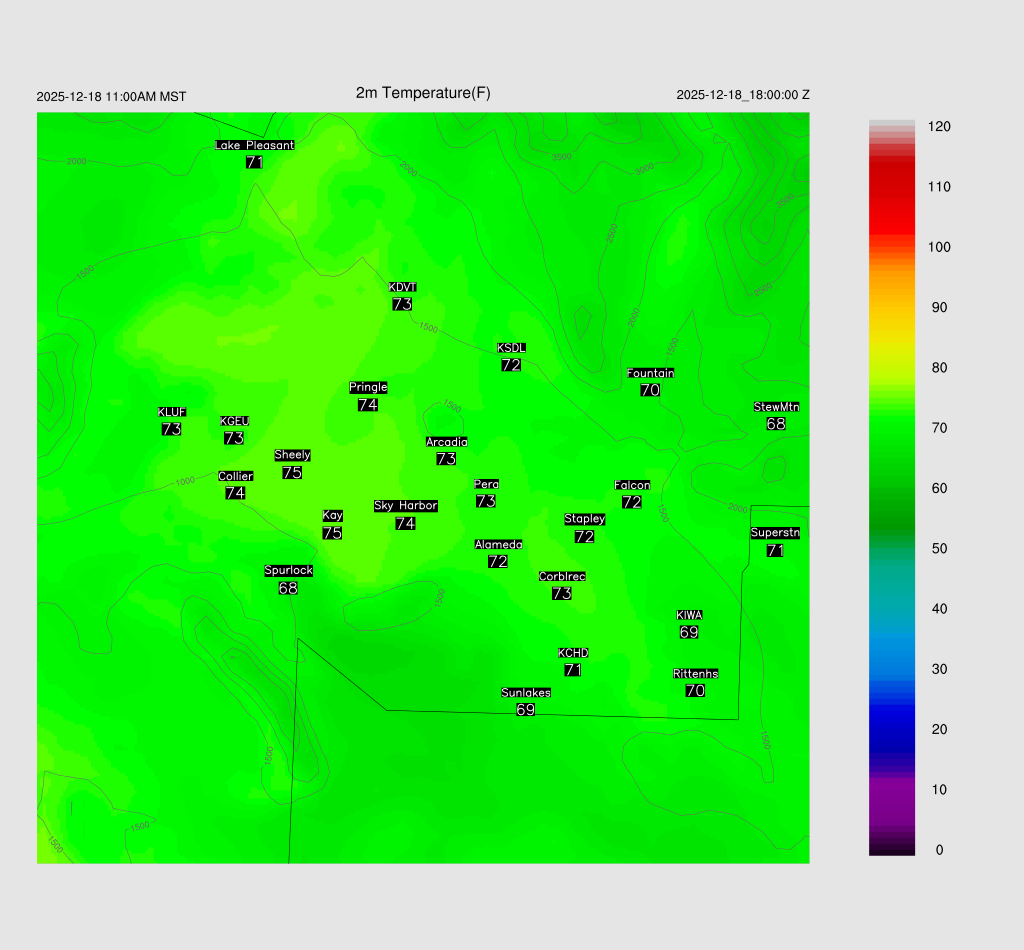Viewport: 1024px width, 950px height.
Task: Click the KLUF station label
Action: pyautogui.click(x=172, y=412)
